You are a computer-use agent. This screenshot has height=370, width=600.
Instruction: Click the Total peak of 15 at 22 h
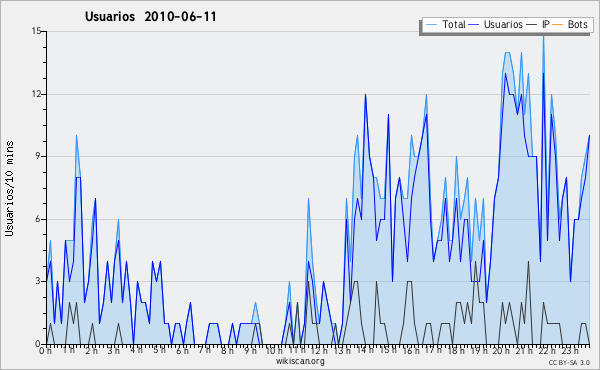(x=543, y=37)
